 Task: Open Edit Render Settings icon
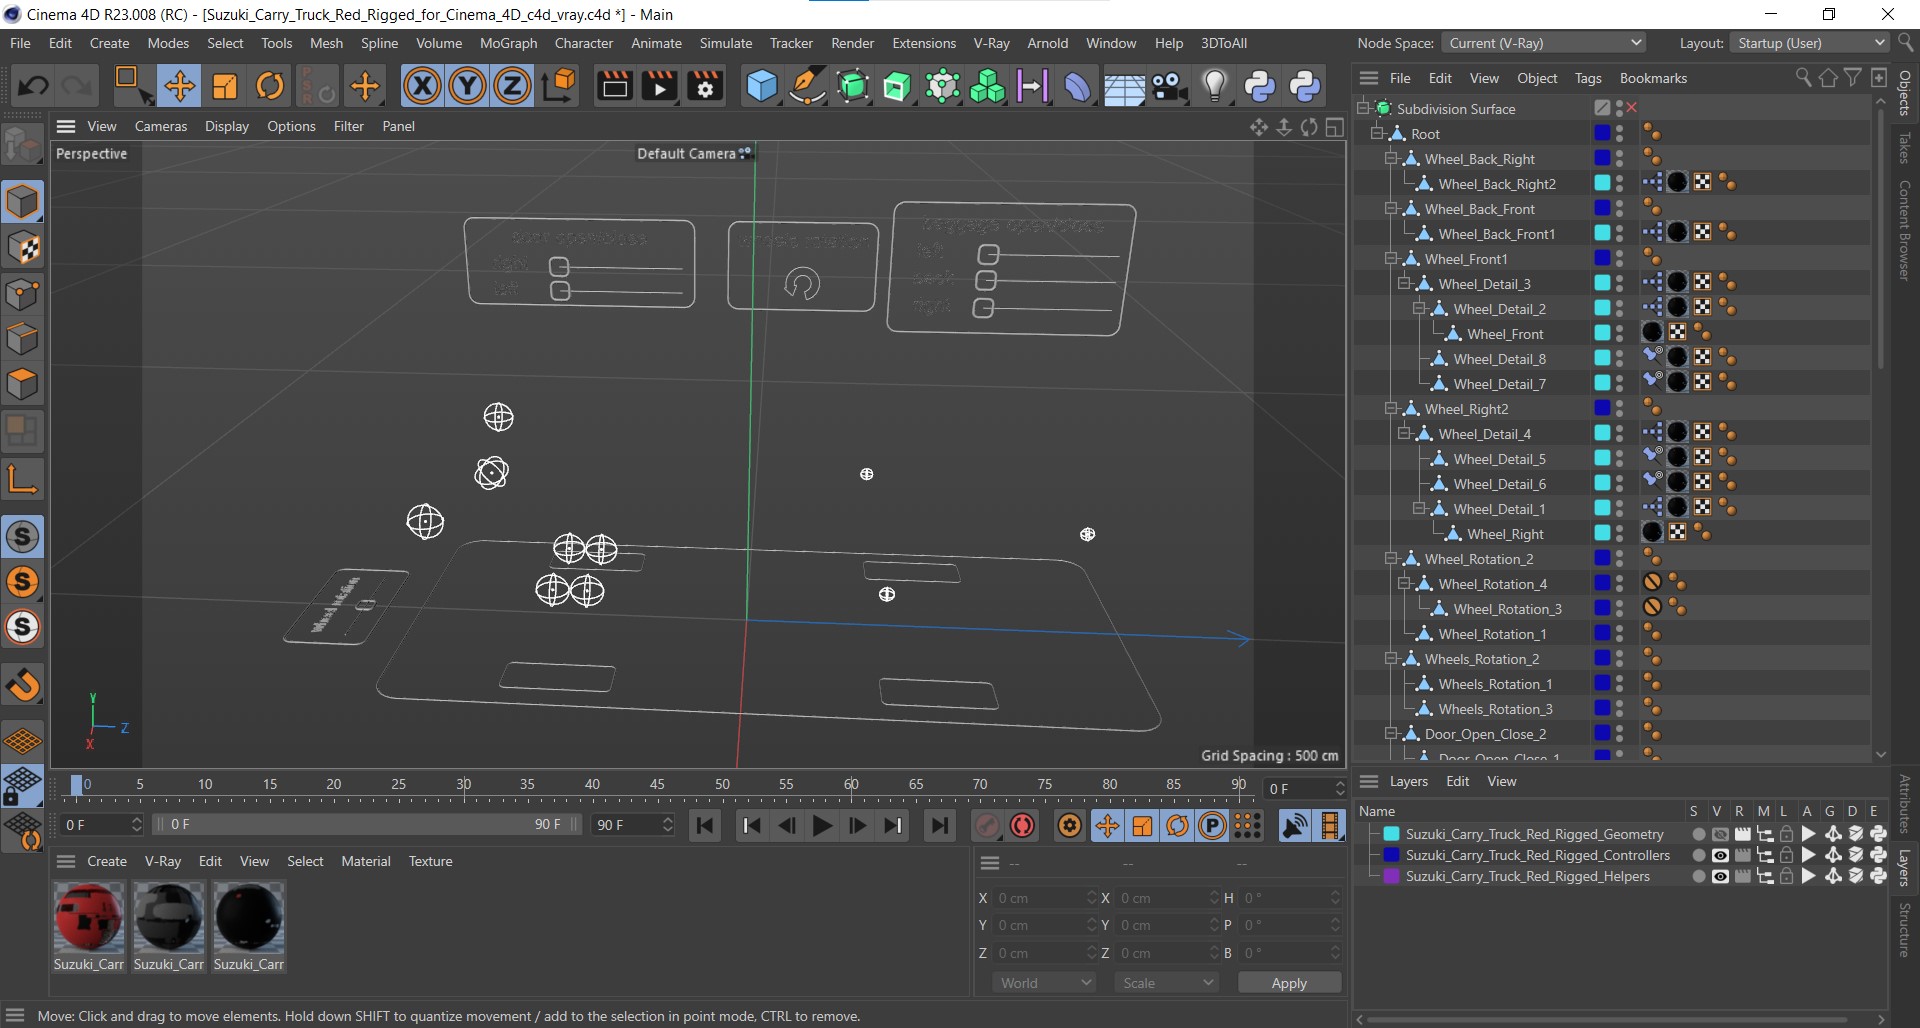705,86
